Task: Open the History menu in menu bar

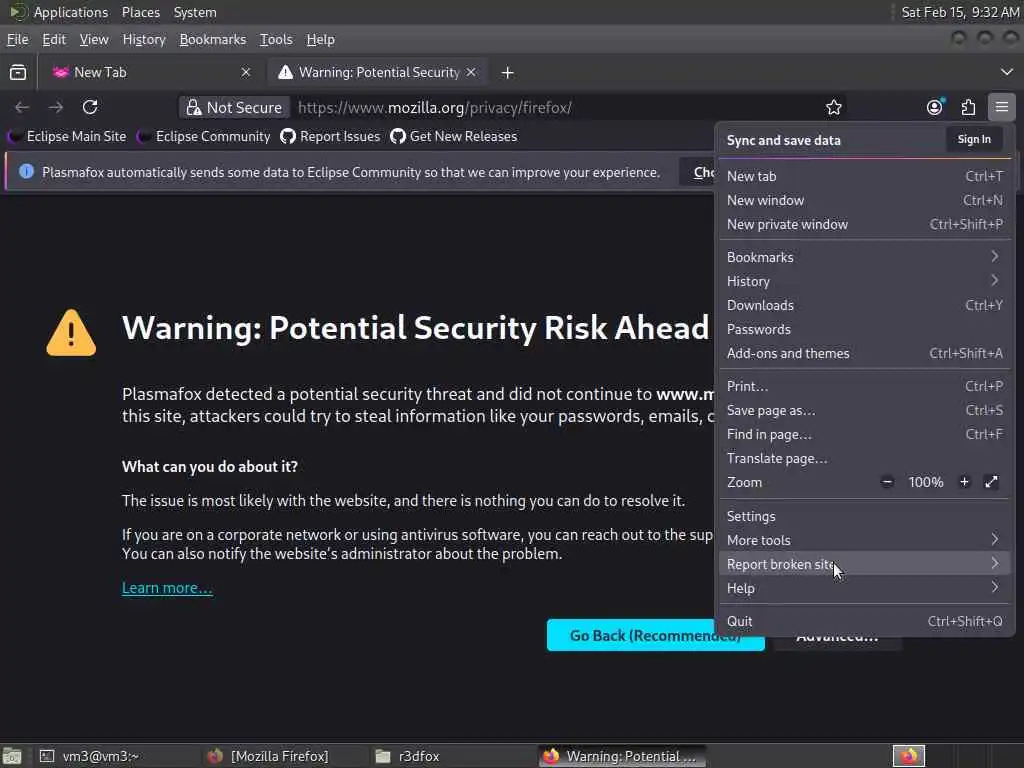Action: click(x=144, y=39)
